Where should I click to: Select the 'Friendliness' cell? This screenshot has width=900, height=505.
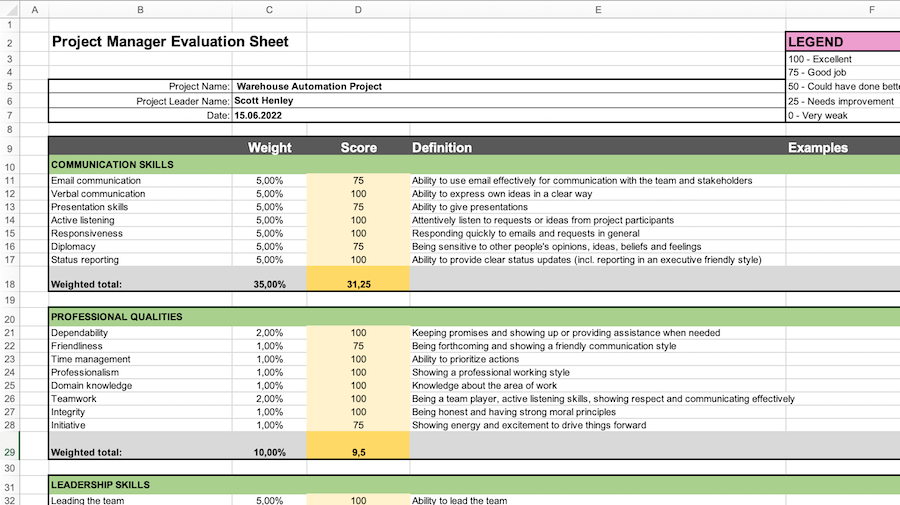point(141,346)
